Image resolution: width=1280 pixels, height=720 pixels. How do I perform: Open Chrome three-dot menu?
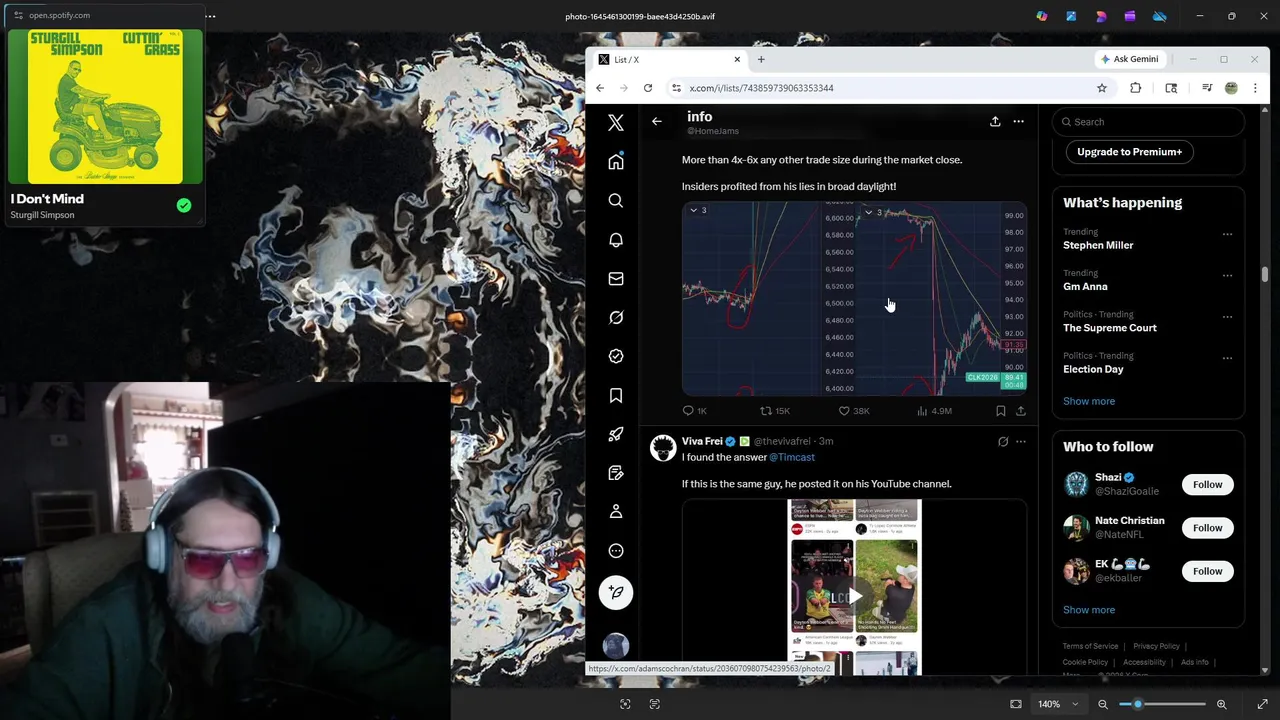[x=1255, y=88]
